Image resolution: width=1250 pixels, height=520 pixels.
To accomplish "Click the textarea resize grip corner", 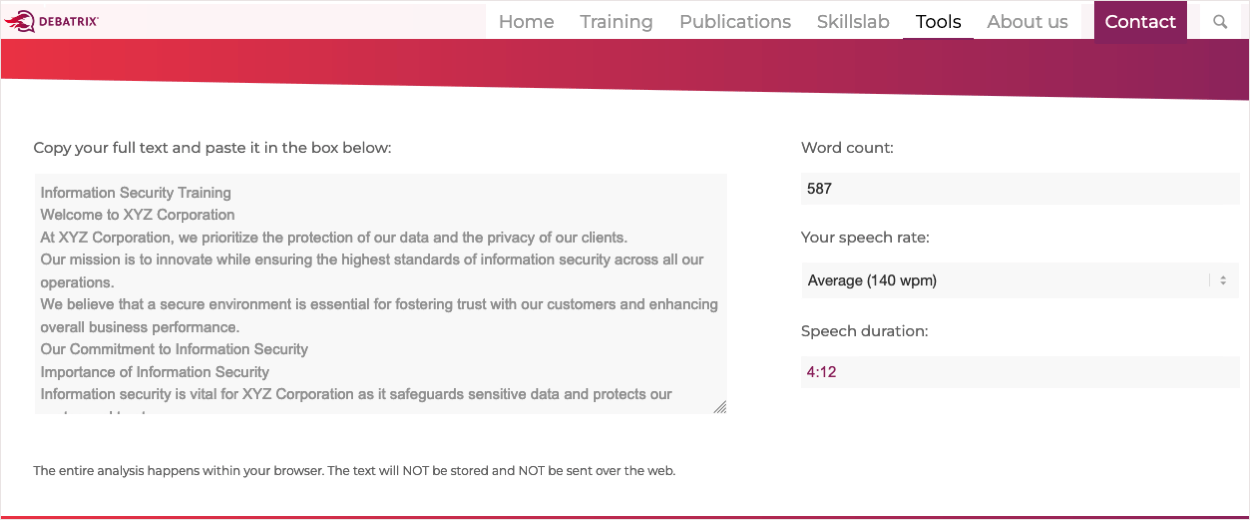I will pyautogui.click(x=720, y=407).
